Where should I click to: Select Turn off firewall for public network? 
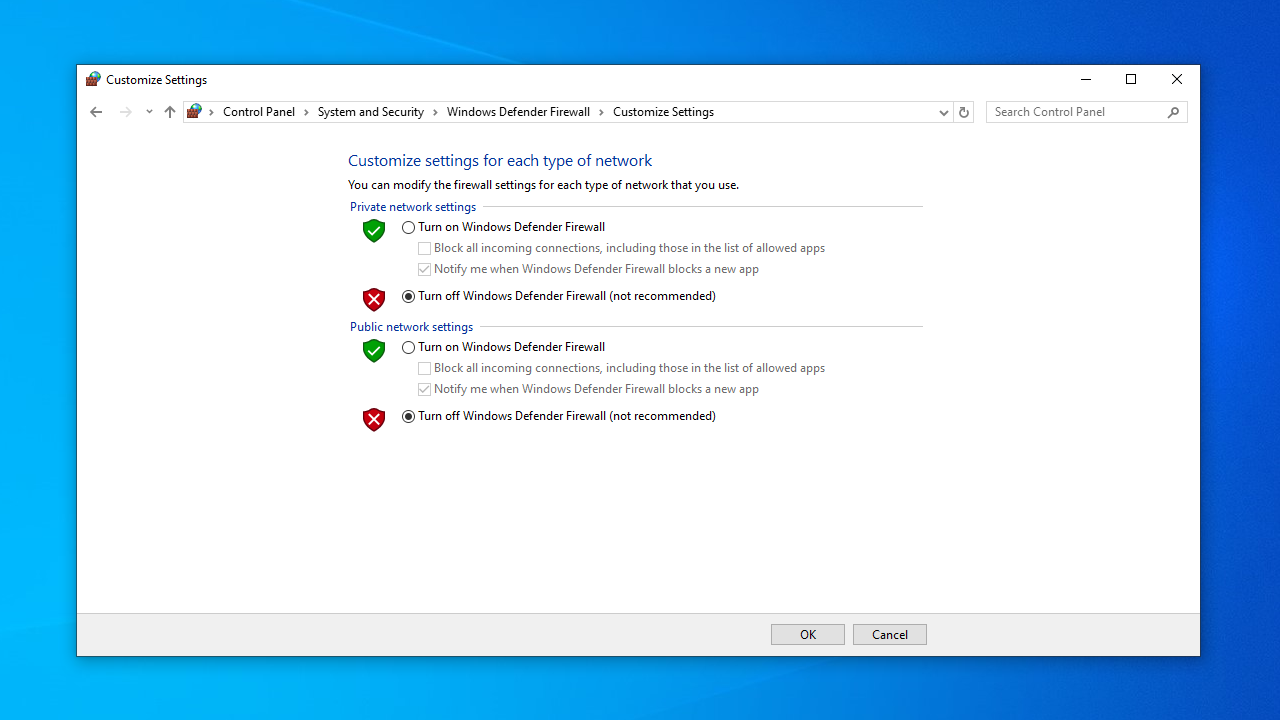[x=409, y=417]
